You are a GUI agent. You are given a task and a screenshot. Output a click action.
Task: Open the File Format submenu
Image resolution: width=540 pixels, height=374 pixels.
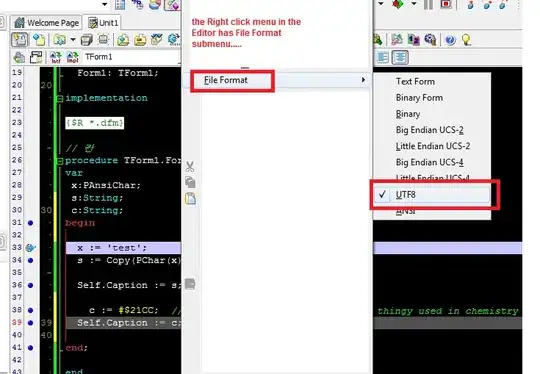point(280,80)
